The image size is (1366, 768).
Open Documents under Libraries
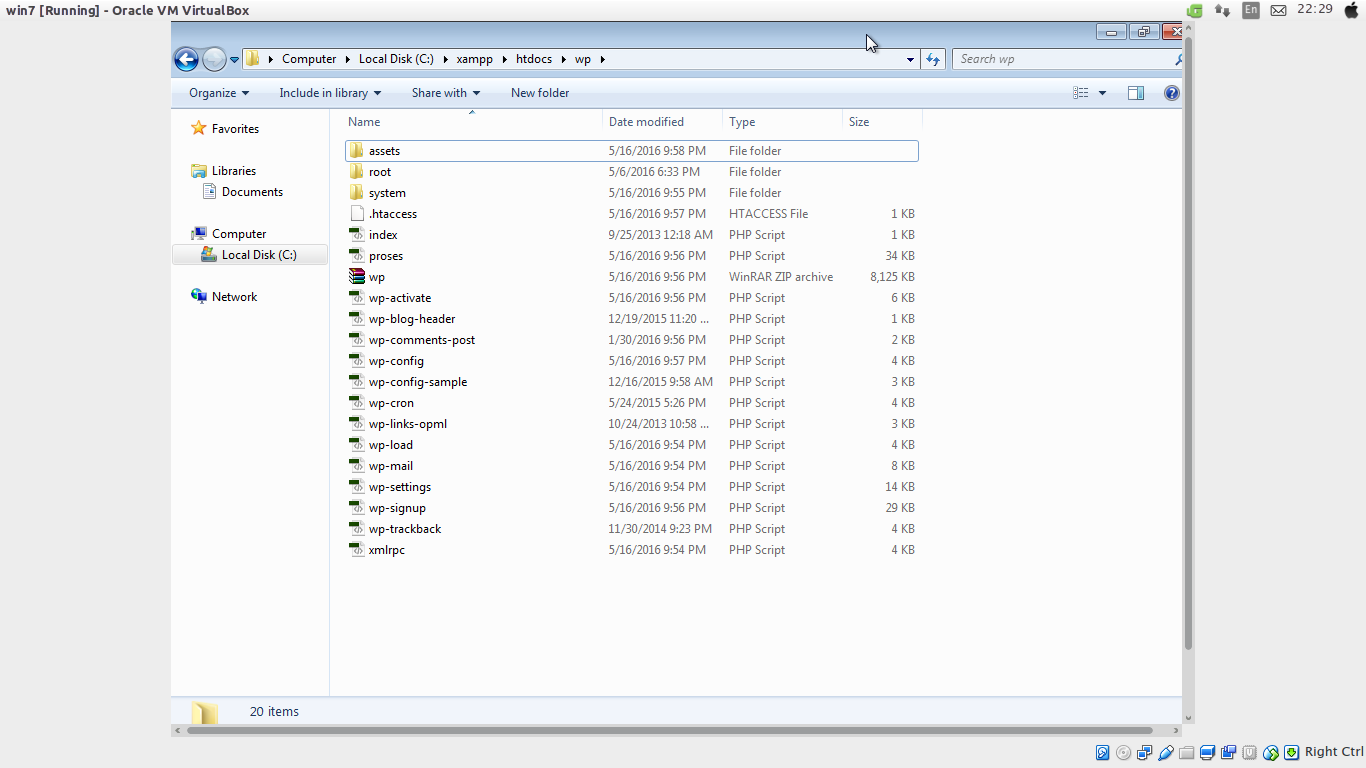point(252,192)
